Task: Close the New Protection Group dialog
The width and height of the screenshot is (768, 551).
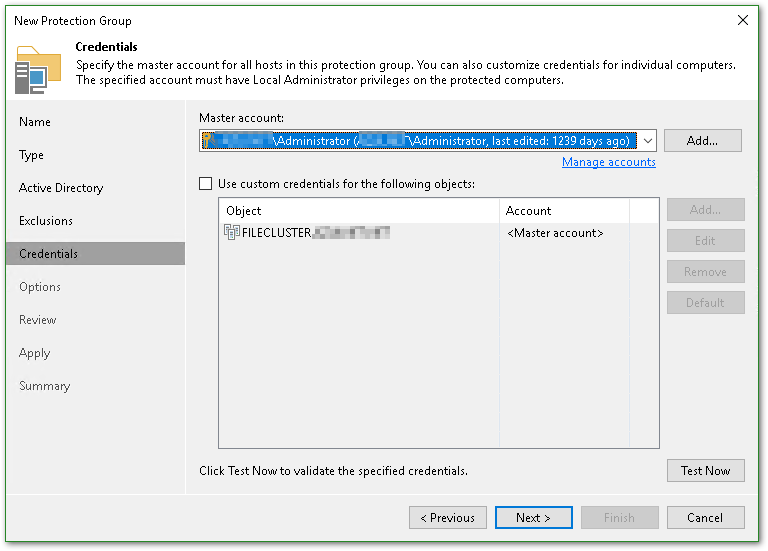Action: (x=742, y=20)
